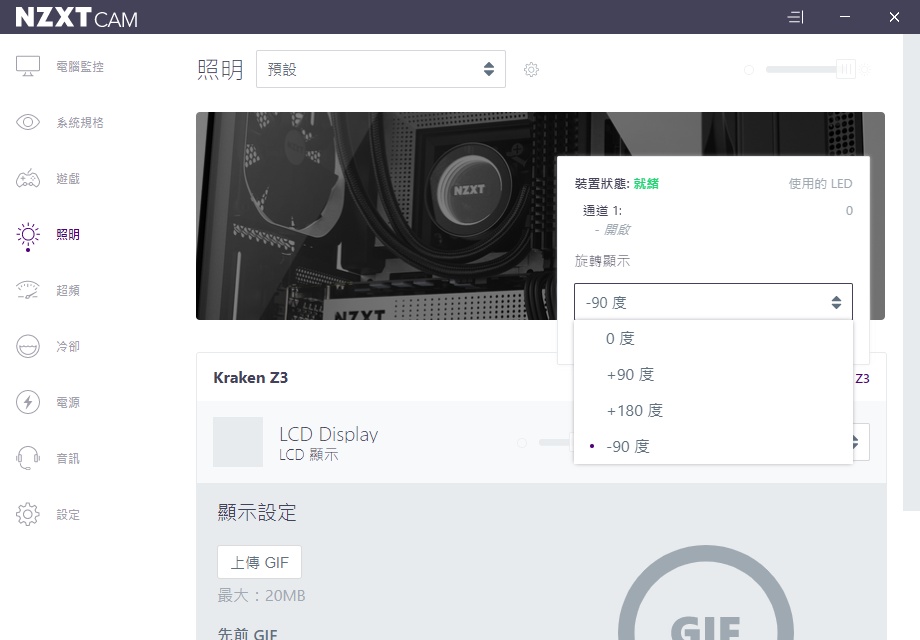Go to 遊戲 menu item
The height and width of the screenshot is (640, 920).
pyautogui.click(x=68, y=178)
